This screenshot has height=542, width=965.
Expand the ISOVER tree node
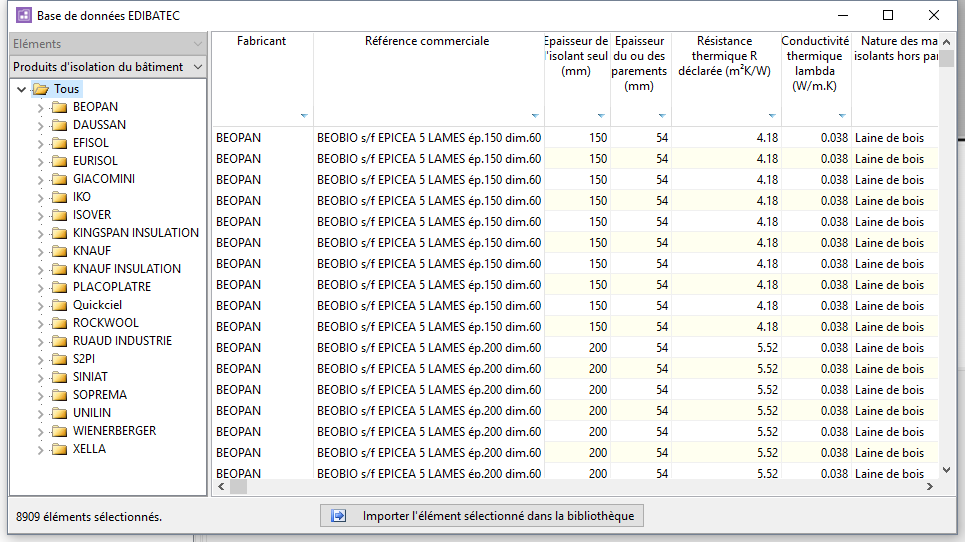pos(41,215)
